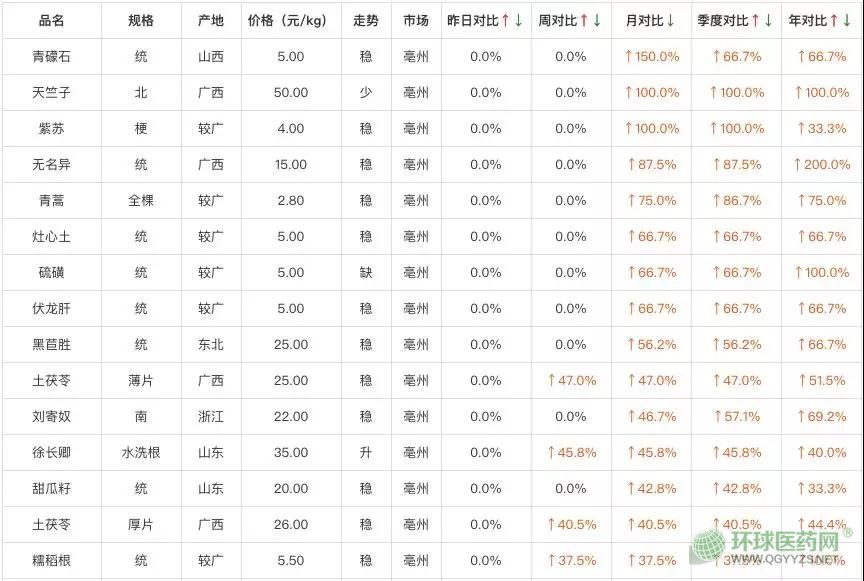
Task: Click the red up arrow beside 昨日对比
Action: (506, 20)
